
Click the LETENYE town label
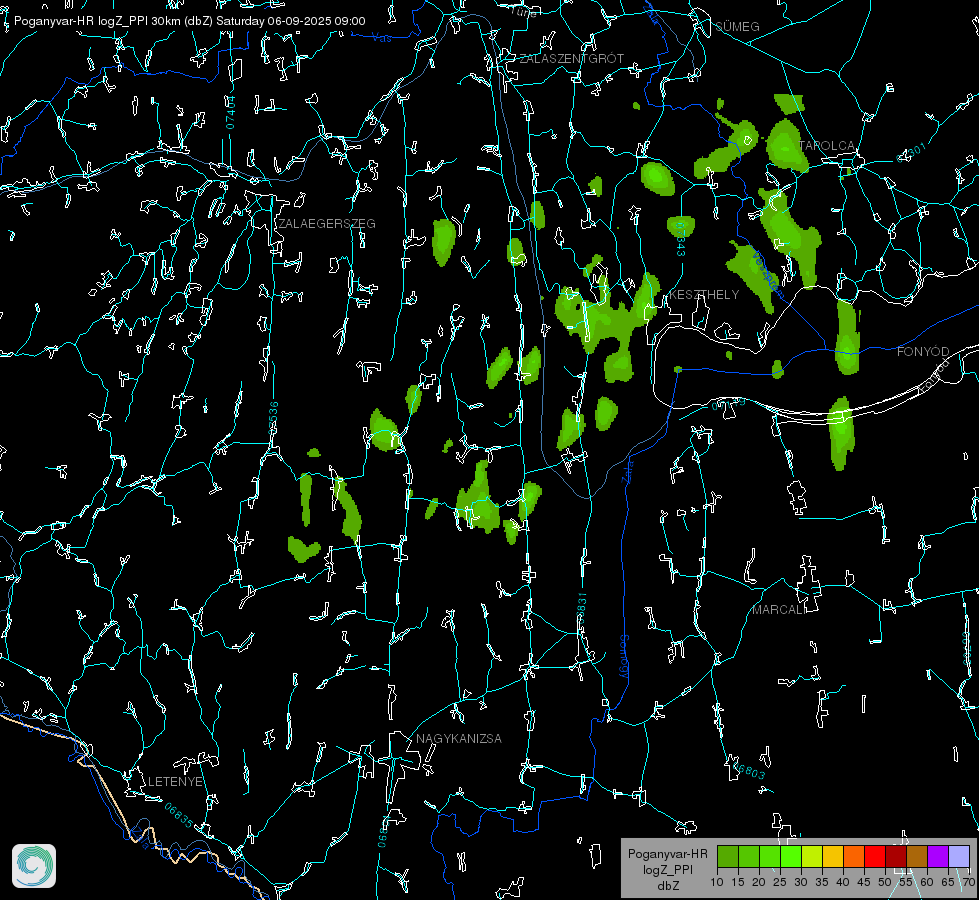175,782
